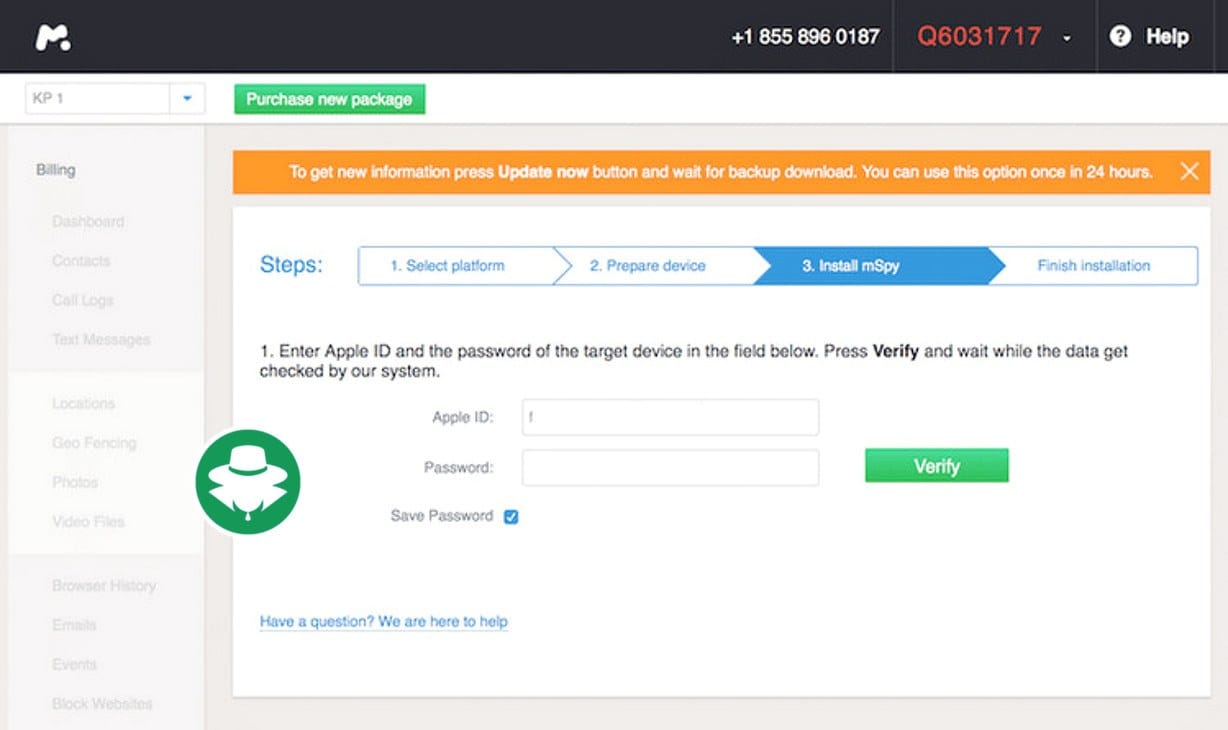Click the mSpy logo icon
Image resolution: width=1228 pixels, height=730 pixels.
53,37
